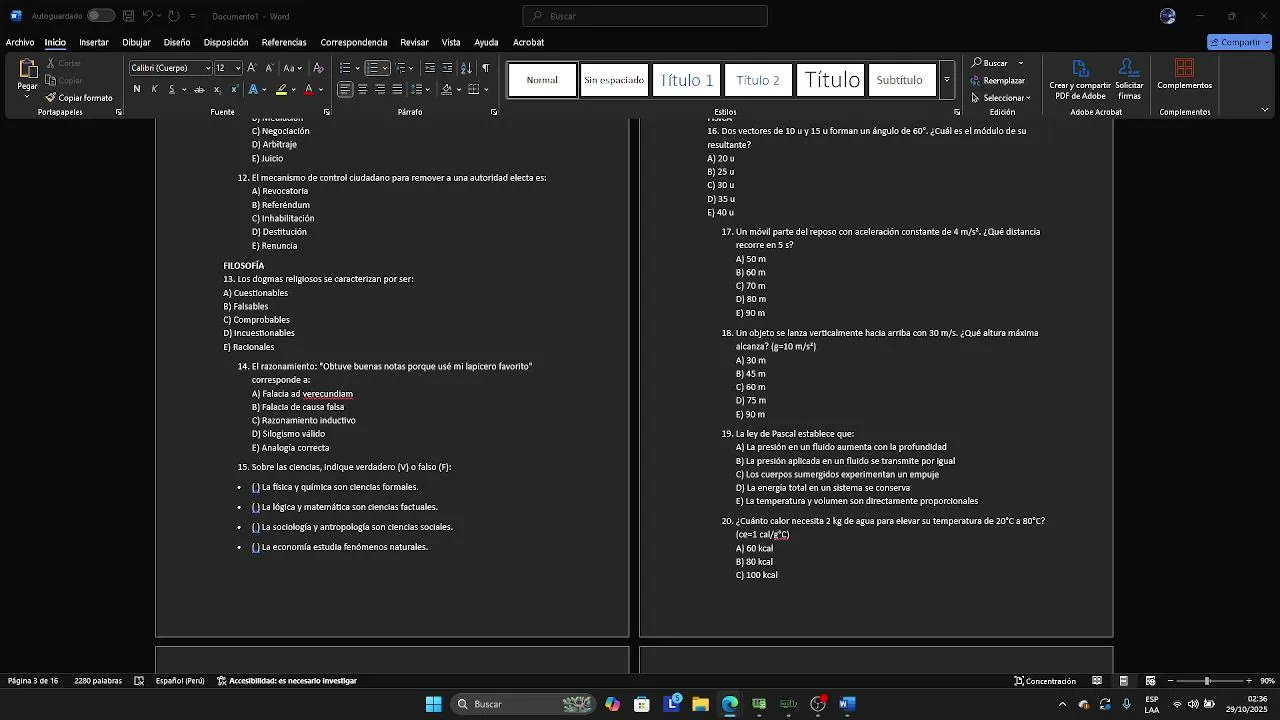This screenshot has height=720, width=1280.
Task: Open the change case Aa dropdown
Action: tap(292, 68)
